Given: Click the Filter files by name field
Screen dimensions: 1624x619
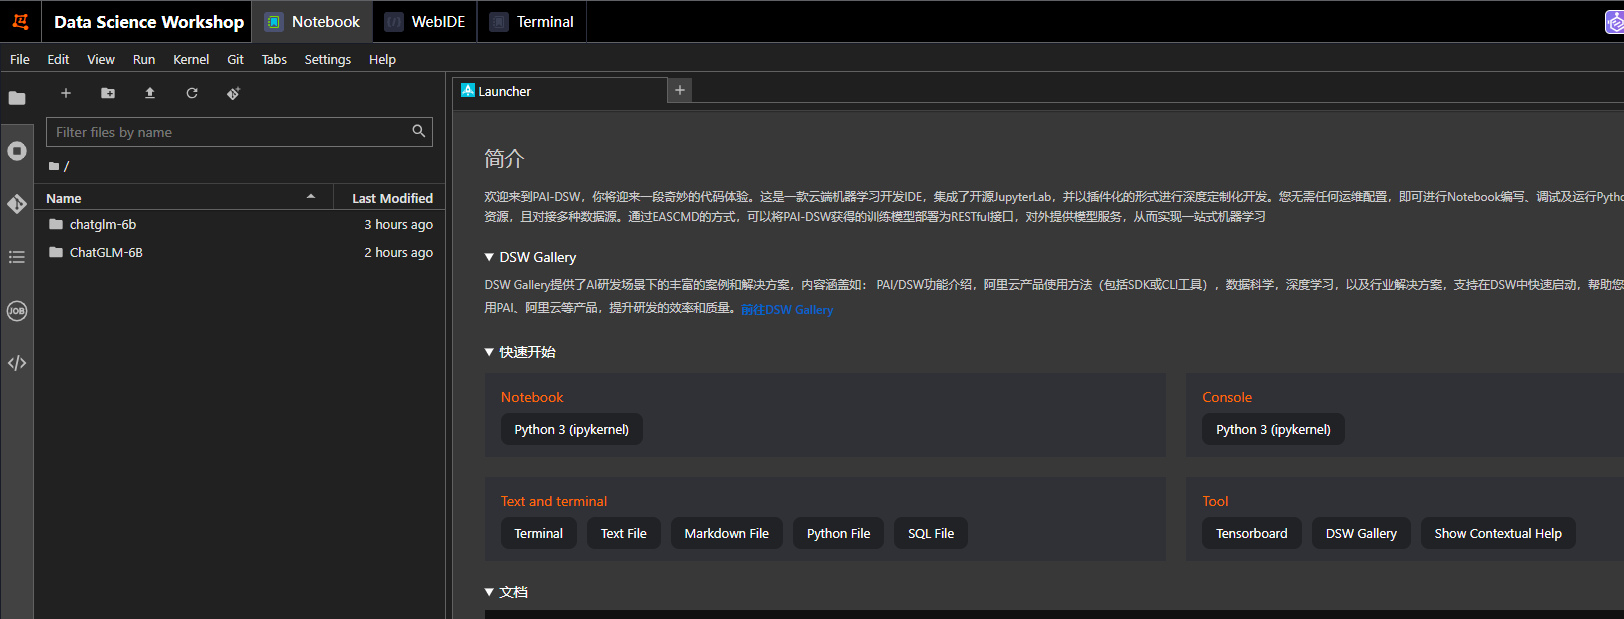Looking at the screenshot, I should point(230,132).
